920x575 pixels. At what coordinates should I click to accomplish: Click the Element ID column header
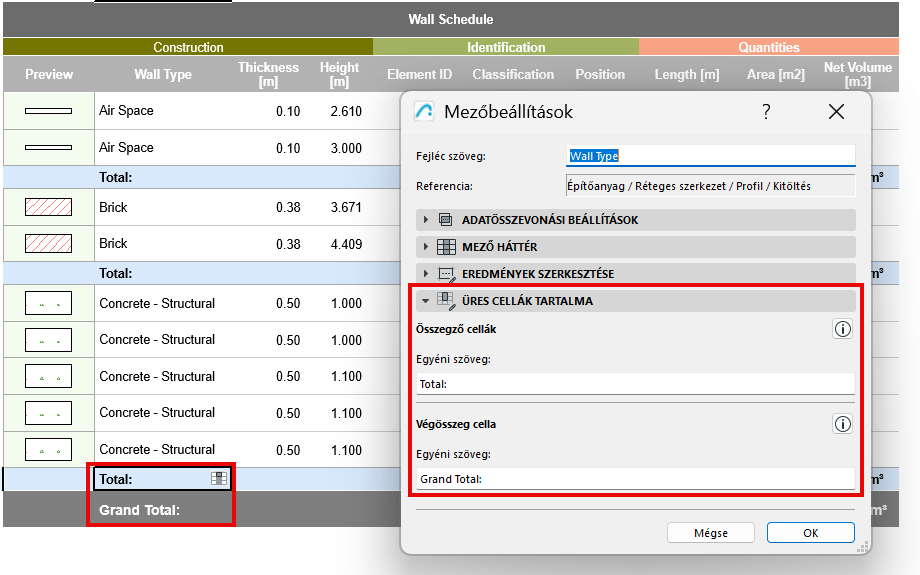click(420, 75)
